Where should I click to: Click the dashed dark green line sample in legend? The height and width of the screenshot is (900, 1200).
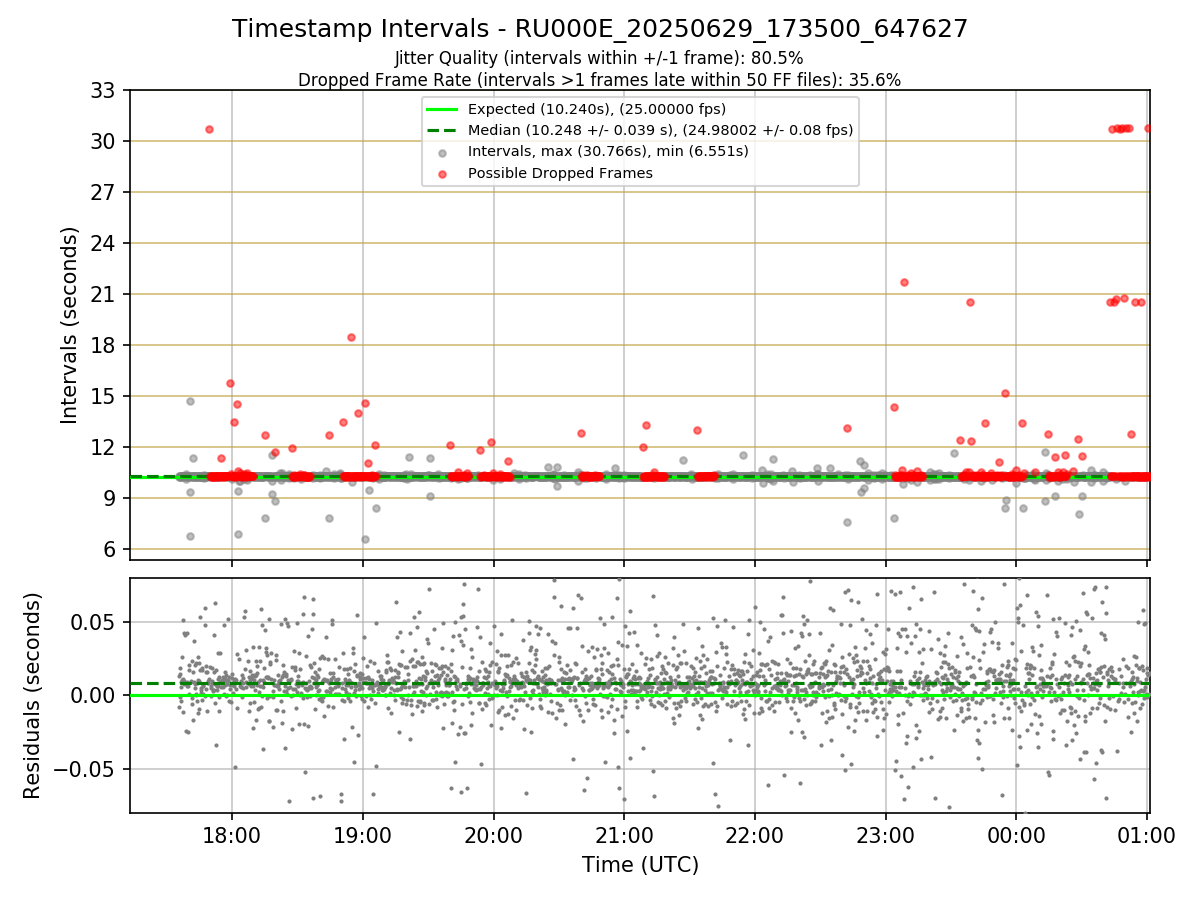[442, 130]
